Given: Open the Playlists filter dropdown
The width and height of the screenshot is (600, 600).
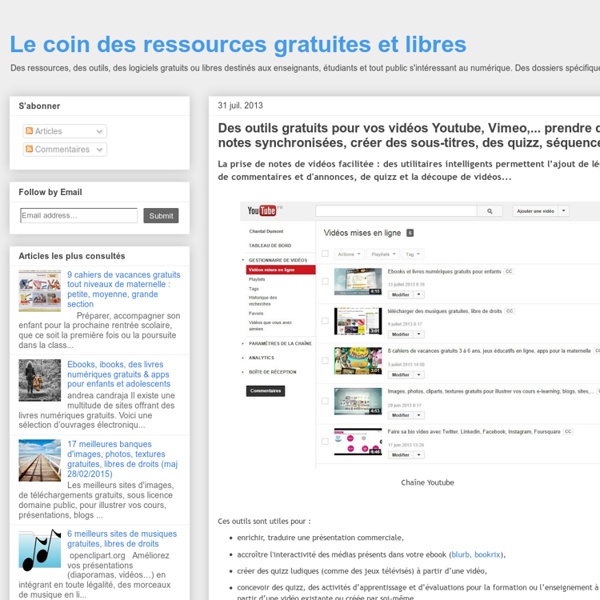Looking at the screenshot, I should point(383,254).
